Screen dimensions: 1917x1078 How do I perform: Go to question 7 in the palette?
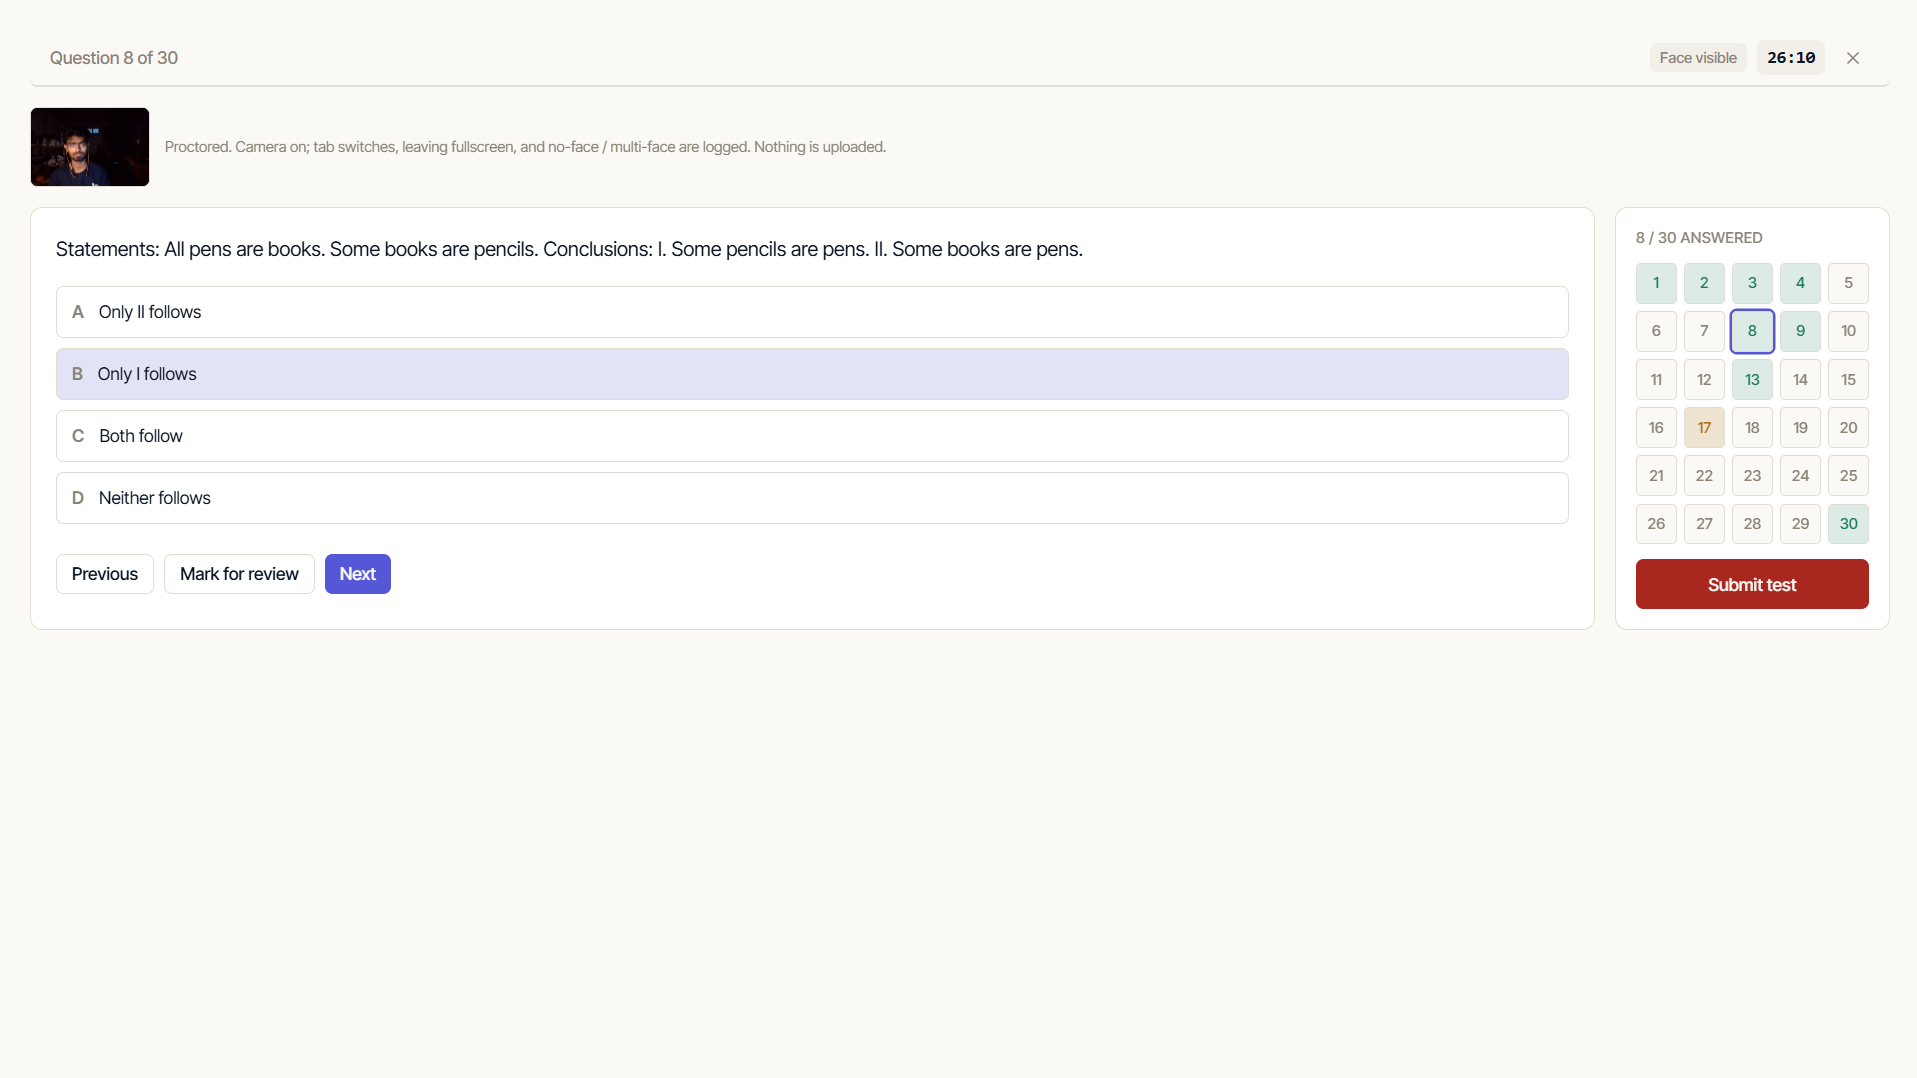pos(1704,331)
